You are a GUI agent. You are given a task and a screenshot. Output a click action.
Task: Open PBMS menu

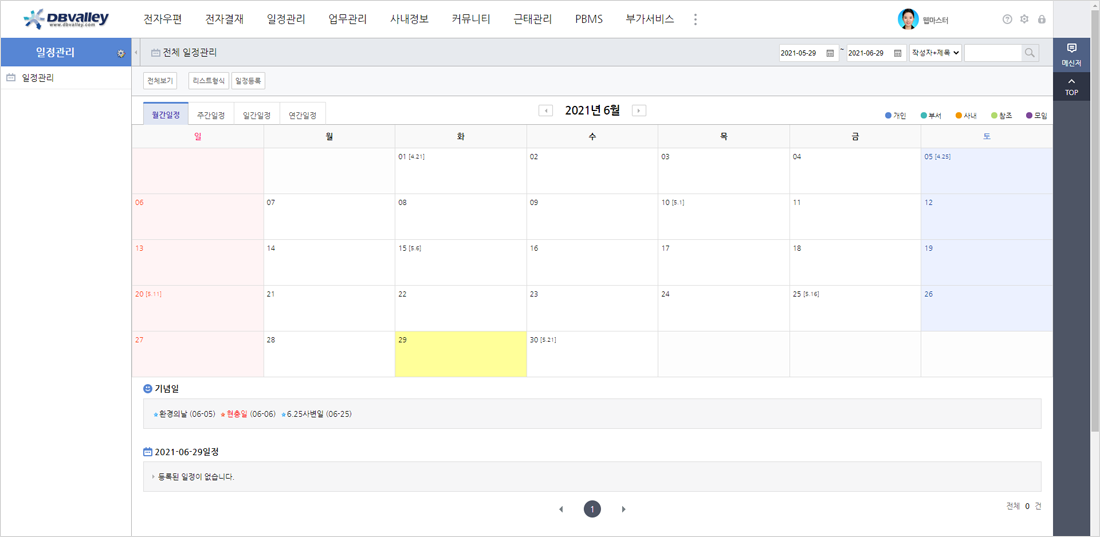[x=589, y=20]
